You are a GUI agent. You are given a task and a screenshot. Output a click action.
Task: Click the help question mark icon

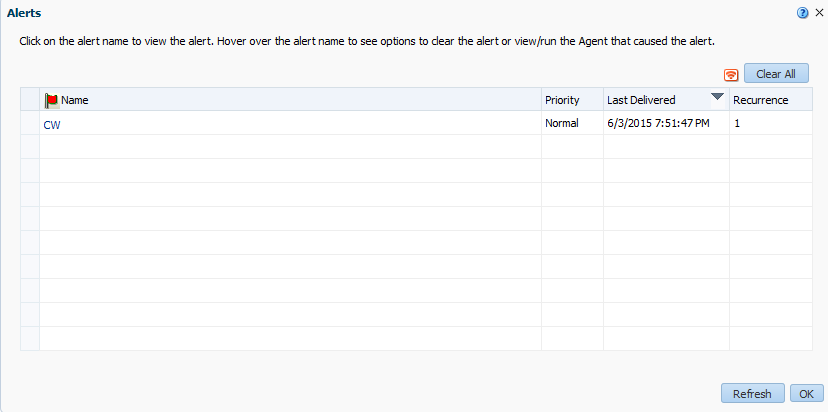pos(802,12)
